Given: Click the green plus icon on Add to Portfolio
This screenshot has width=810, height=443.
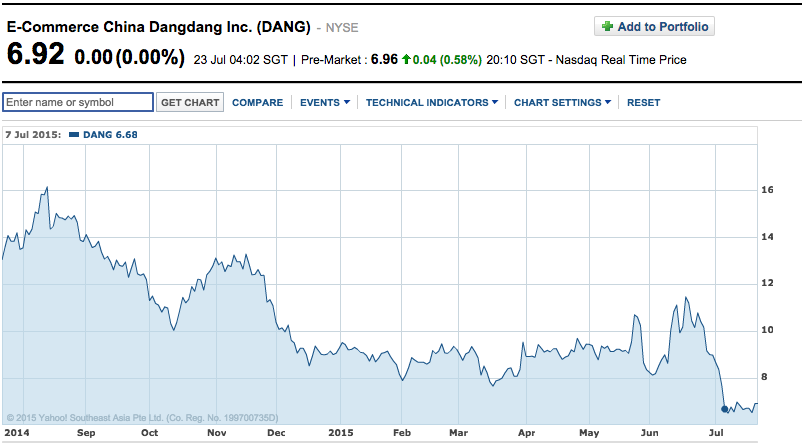Looking at the screenshot, I should pyautogui.click(x=608, y=26).
